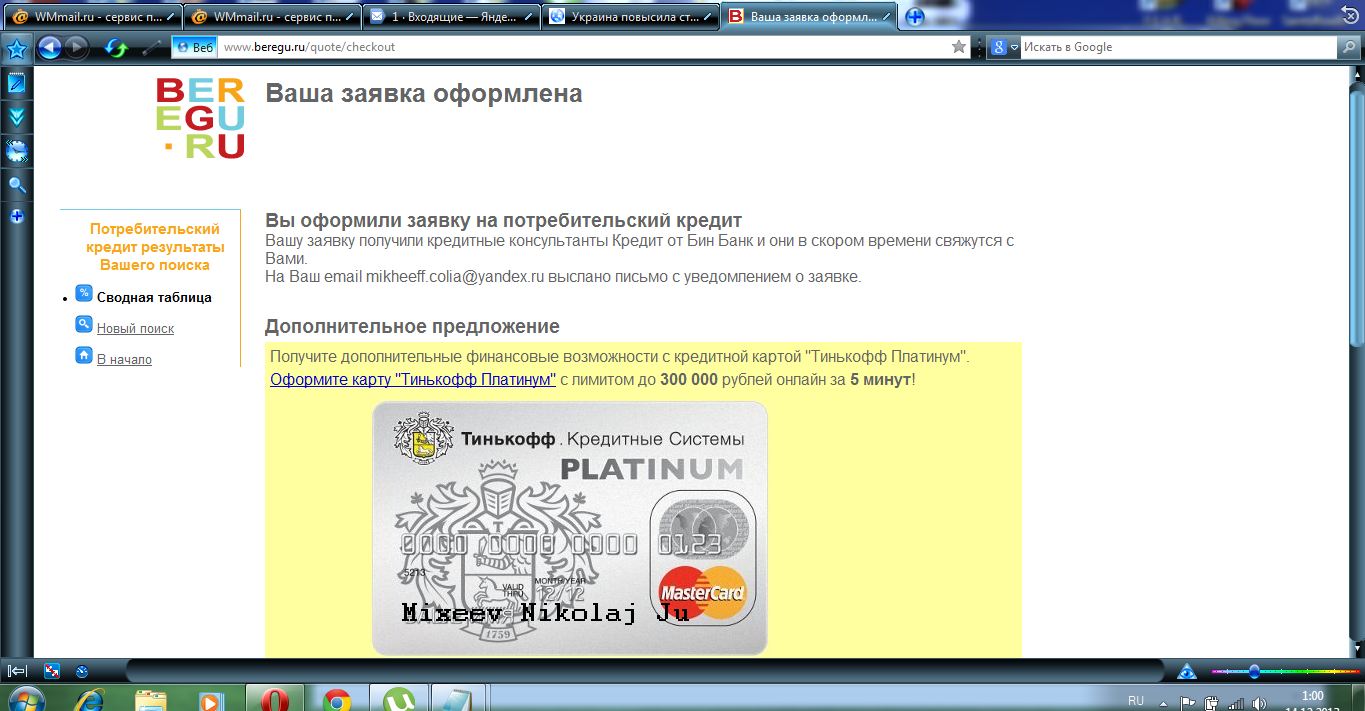Open the Favorites star sidebar button
The width and height of the screenshot is (1365, 711).
click(16, 48)
